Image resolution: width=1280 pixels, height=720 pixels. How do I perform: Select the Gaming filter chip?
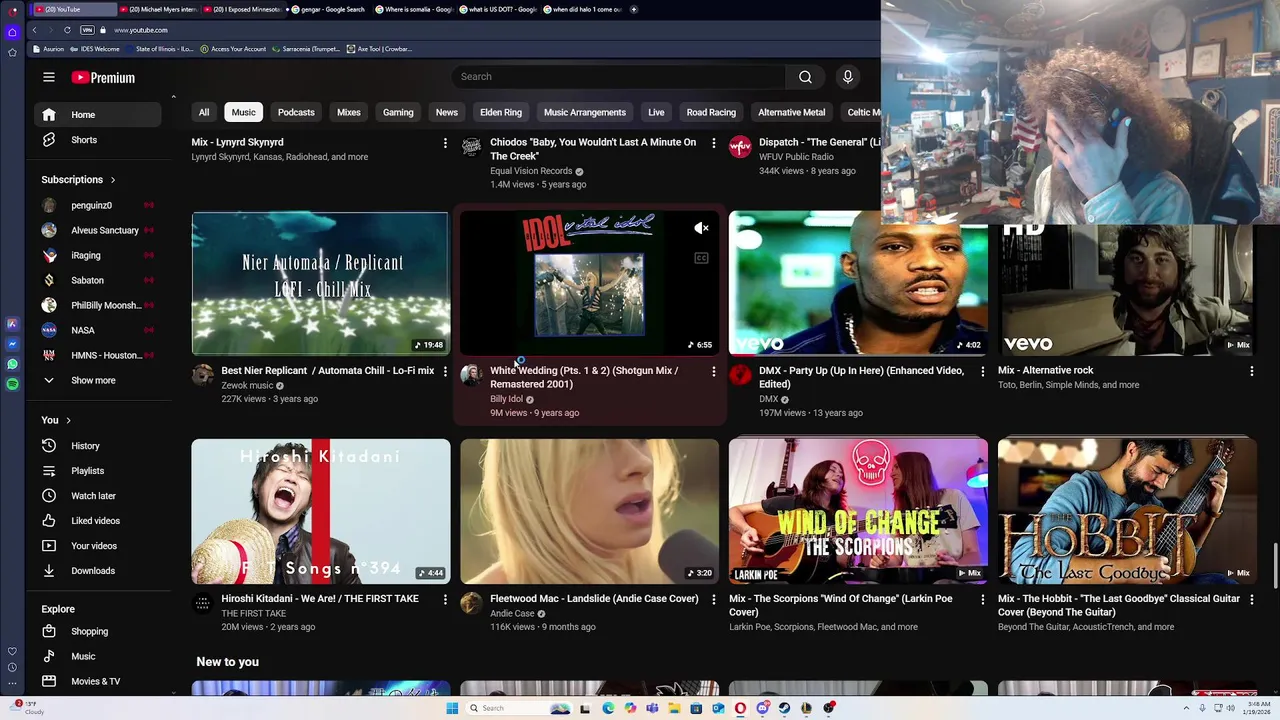coord(398,113)
